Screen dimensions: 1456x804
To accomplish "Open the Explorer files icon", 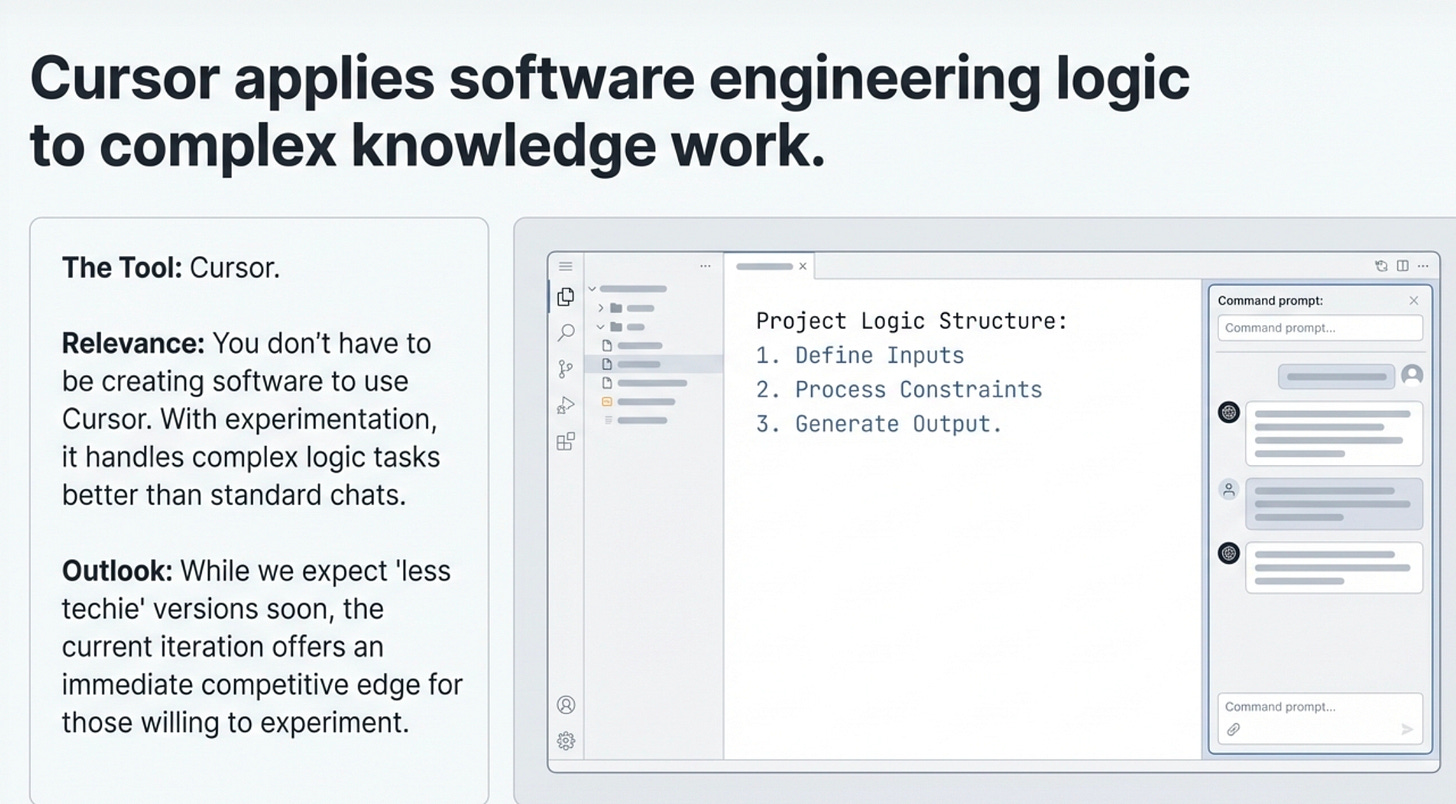I will pos(565,297).
